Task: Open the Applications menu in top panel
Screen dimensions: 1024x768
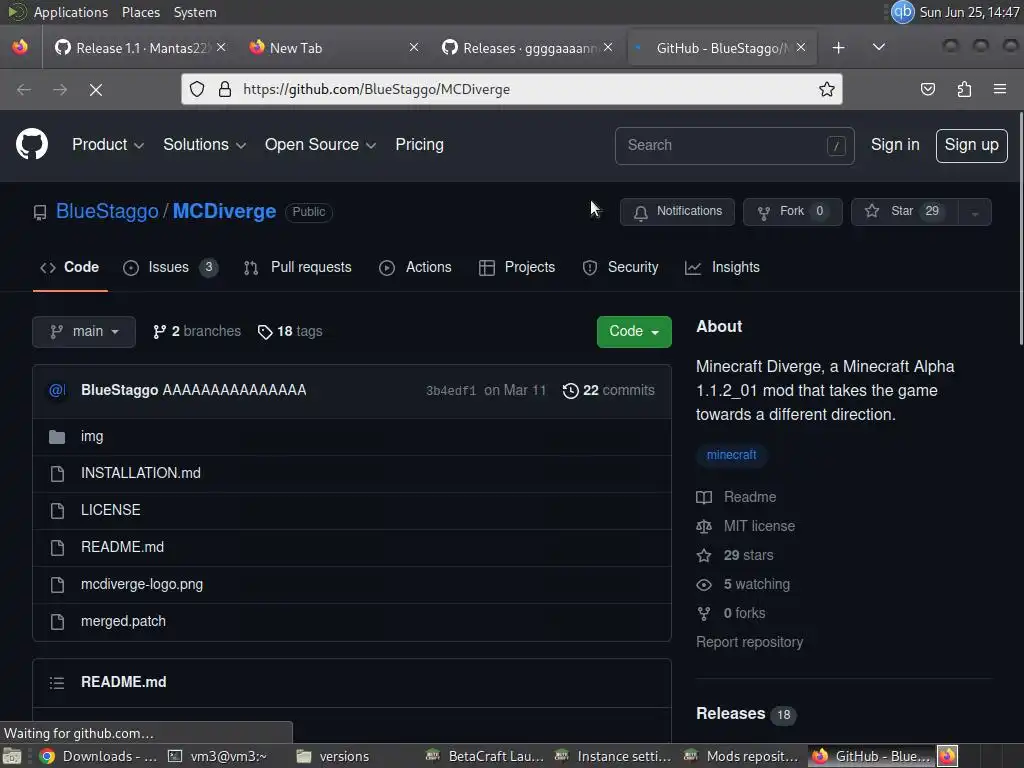Action: click(x=71, y=12)
